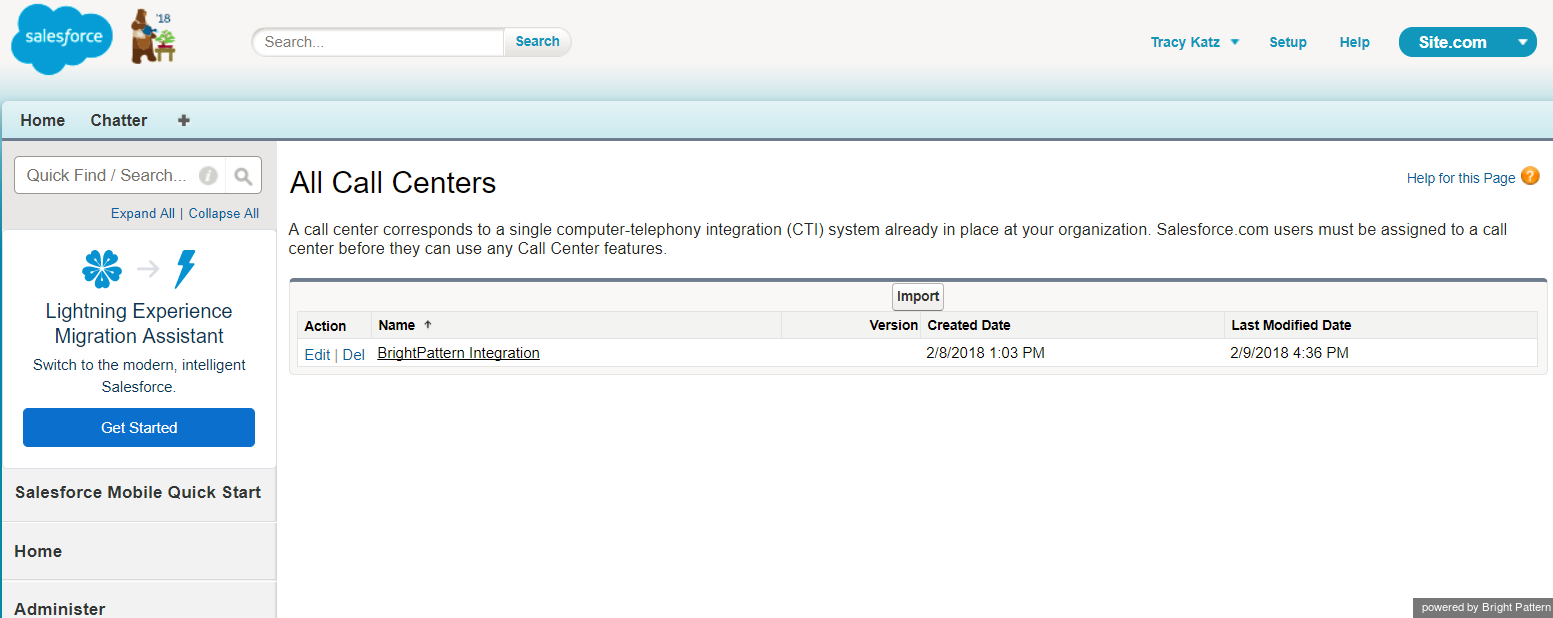
Task: Expand the Salesforce Mobile Quick Start section
Action: (x=138, y=493)
